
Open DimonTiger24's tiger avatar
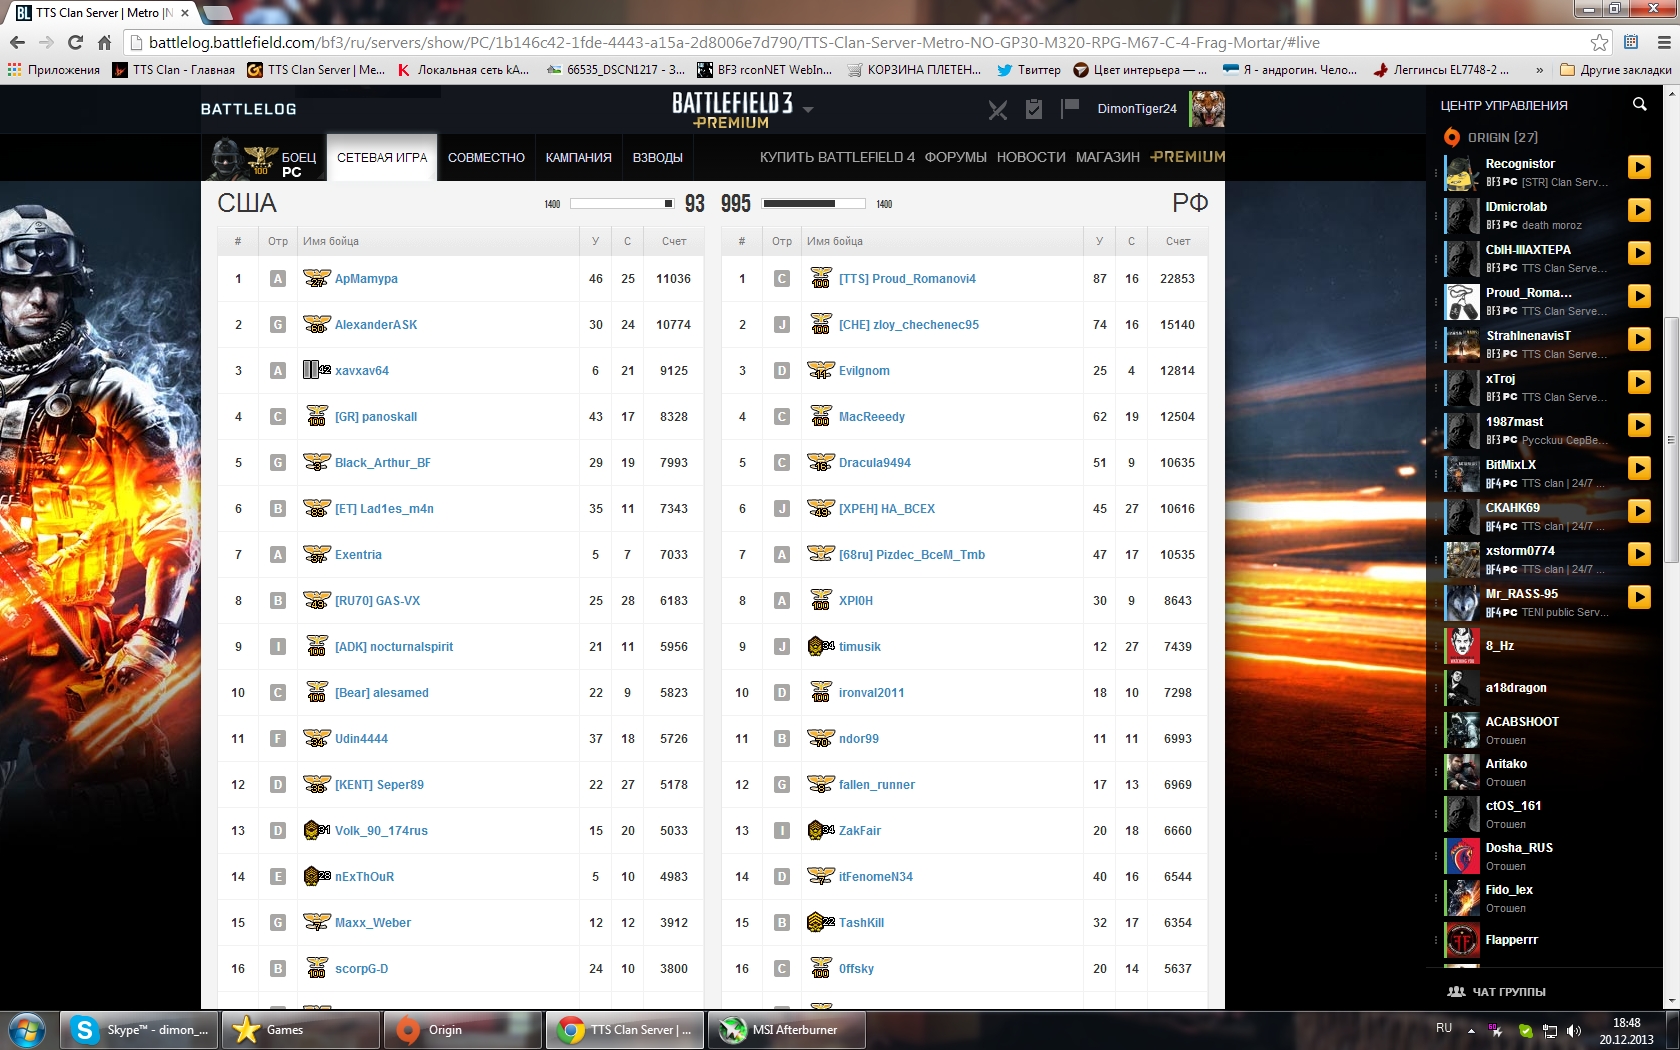(x=1207, y=108)
